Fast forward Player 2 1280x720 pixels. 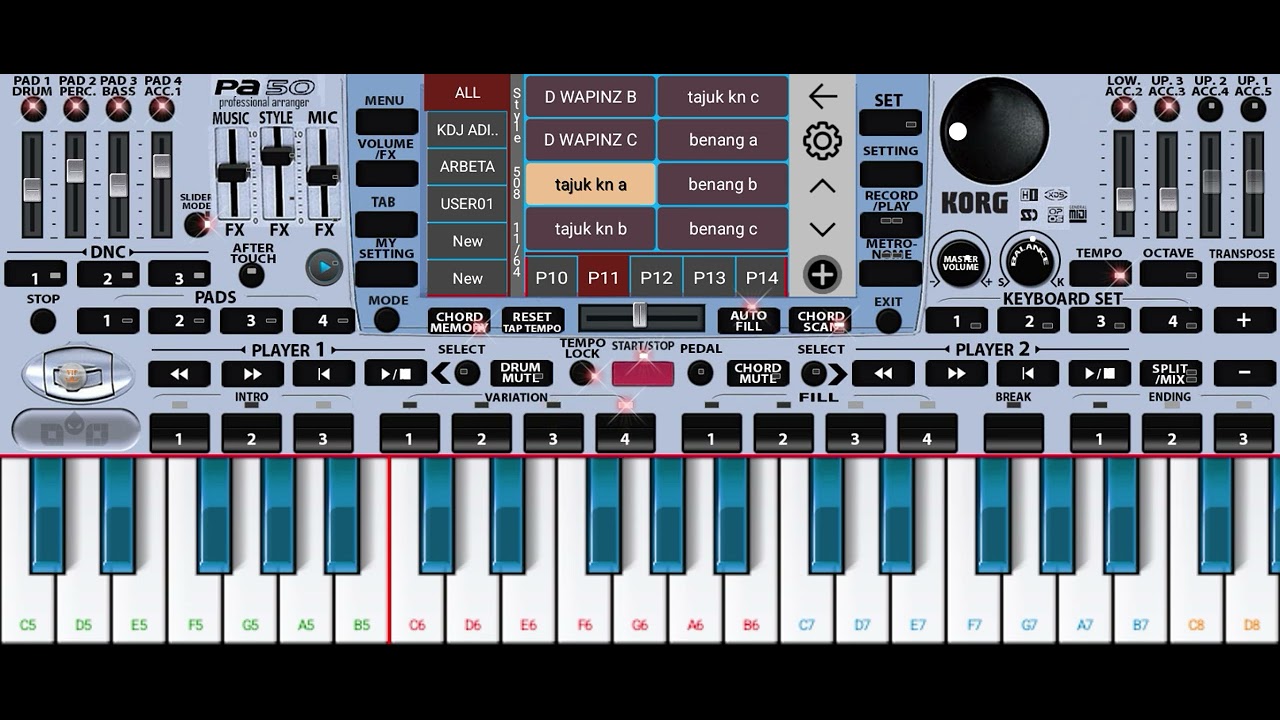[x=956, y=374]
